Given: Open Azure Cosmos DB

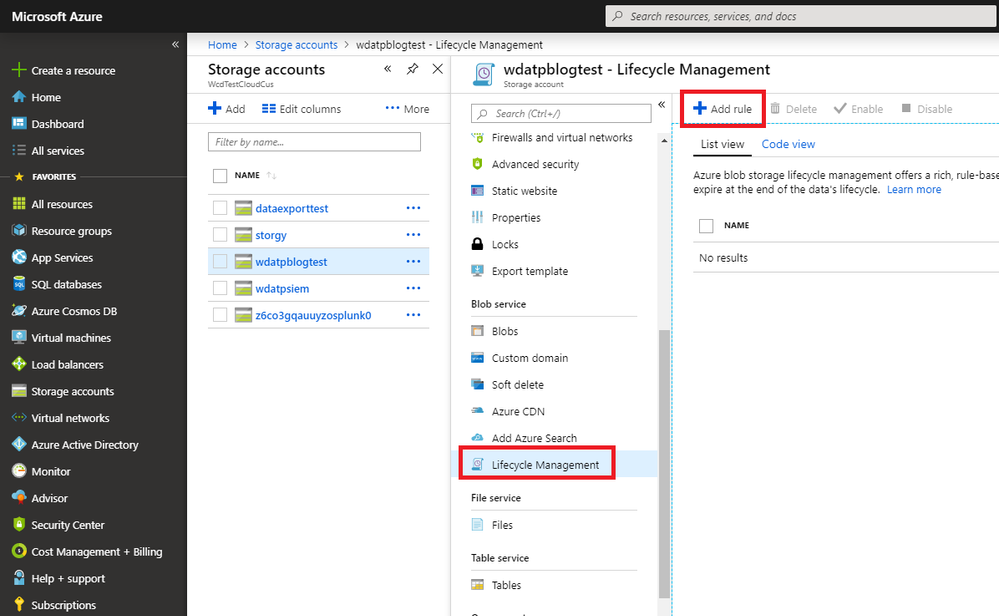Looking at the screenshot, I should [74, 312].
